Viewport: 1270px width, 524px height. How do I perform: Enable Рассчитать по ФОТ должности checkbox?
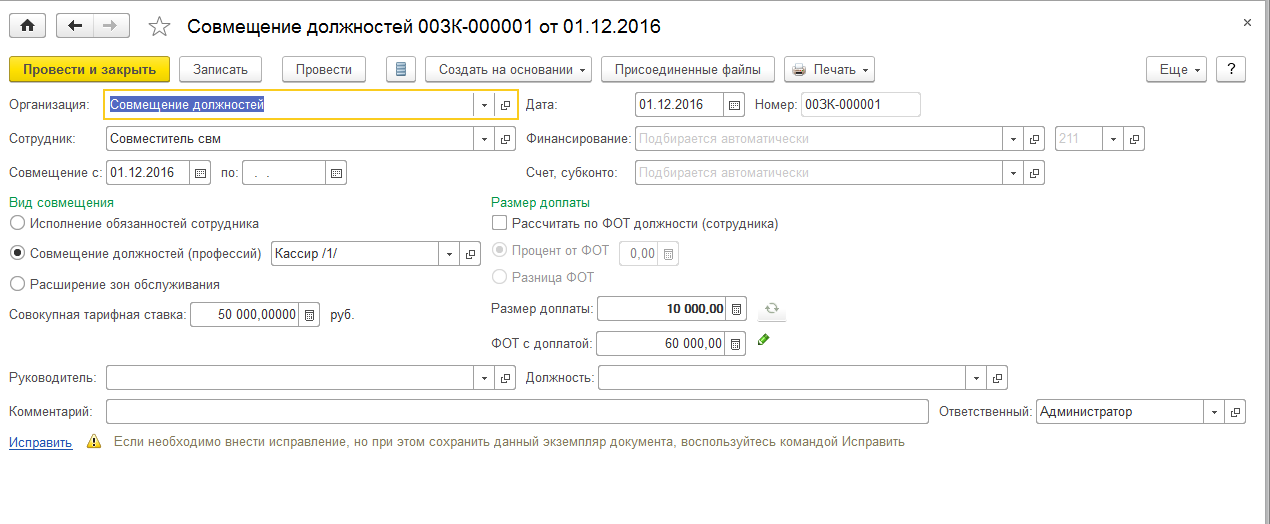click(x=499, y=223)
